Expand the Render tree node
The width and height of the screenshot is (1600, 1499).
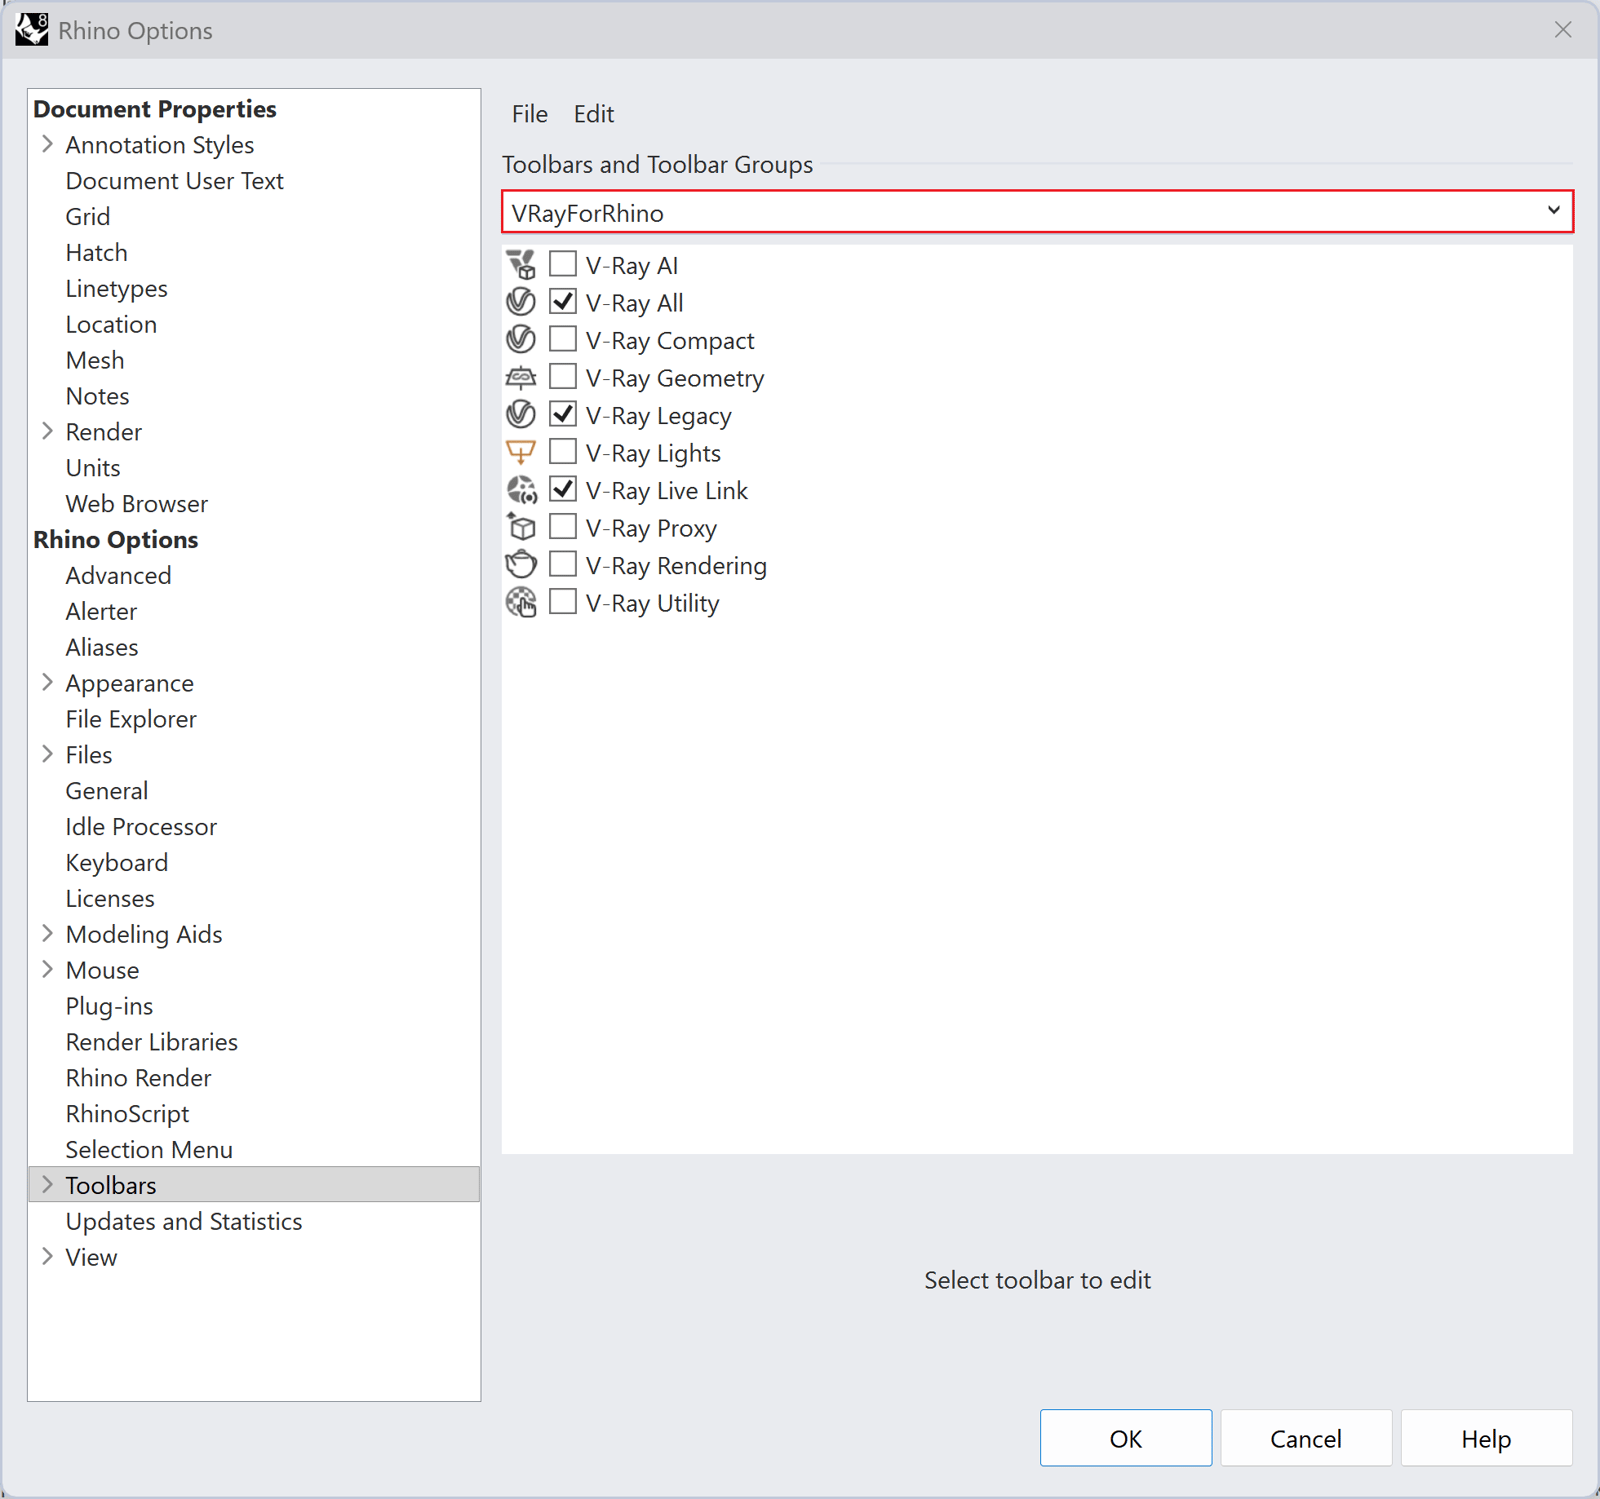[47, 431]
